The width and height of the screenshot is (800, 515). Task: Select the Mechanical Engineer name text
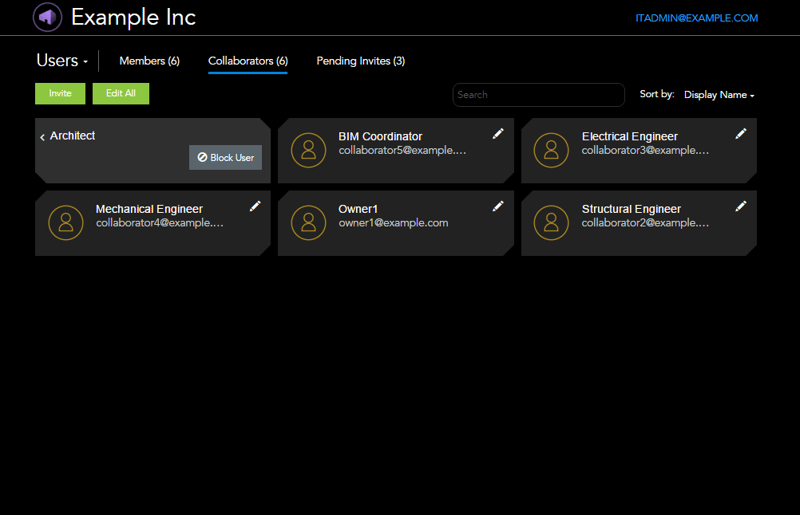click(149, 209)
